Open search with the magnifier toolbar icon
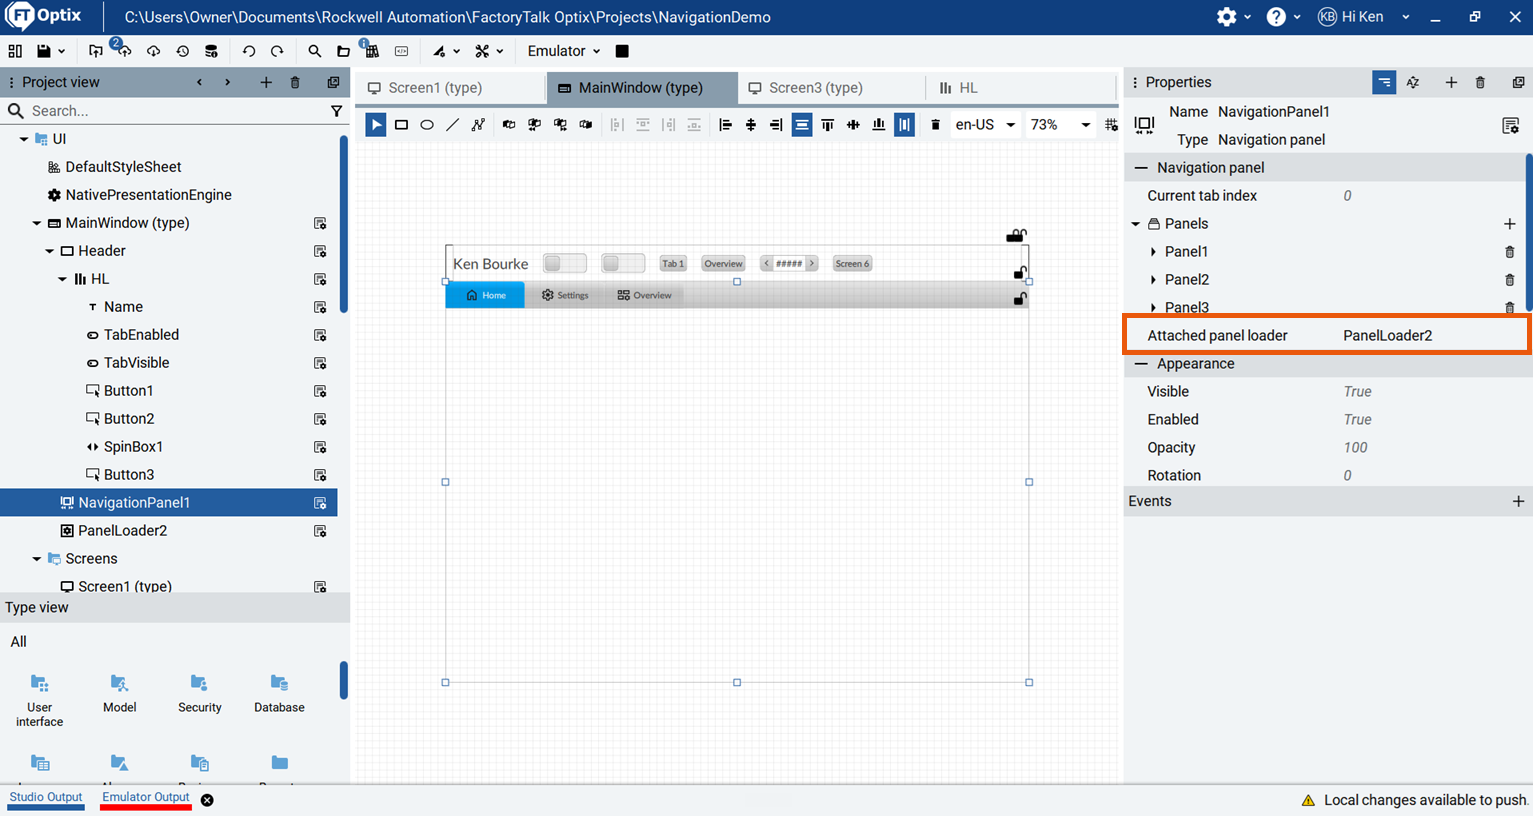 [315, 51]
